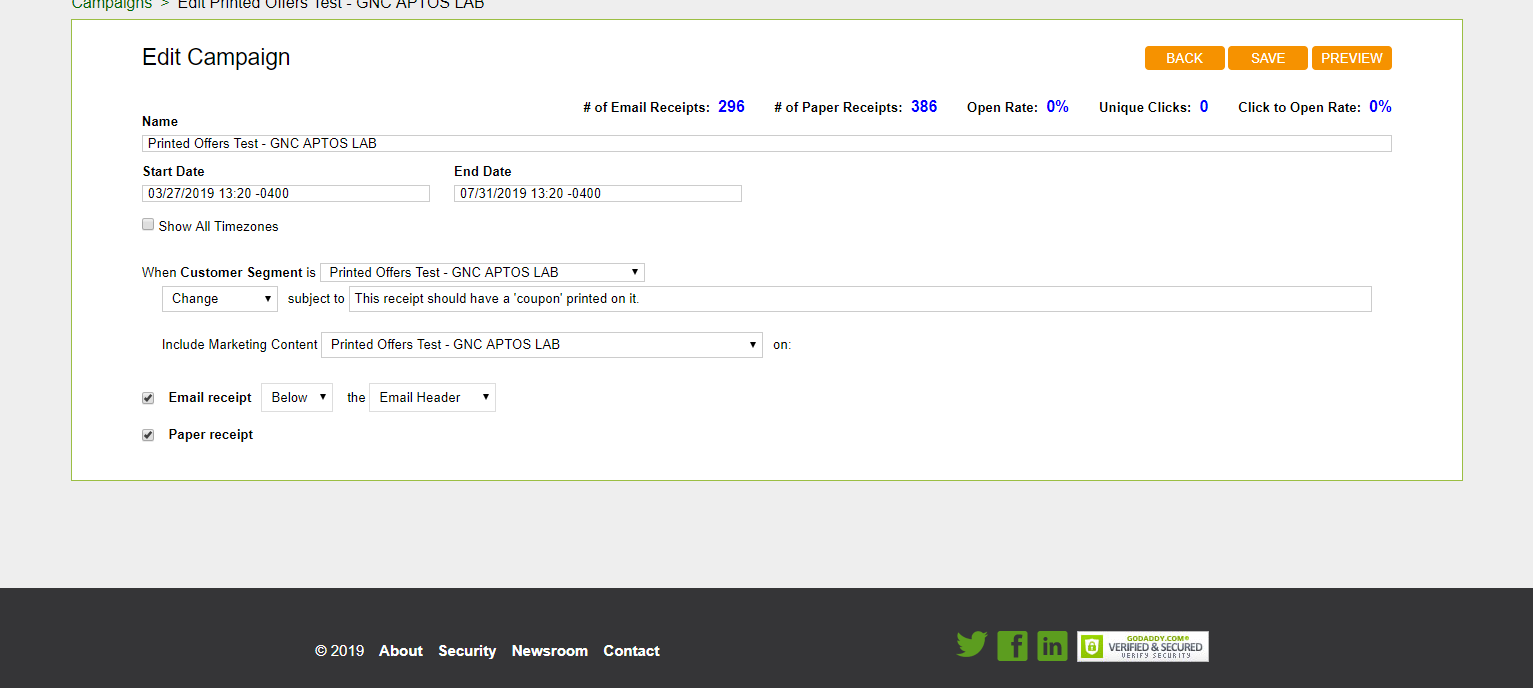Click the SAVE button

point(1268,58)
